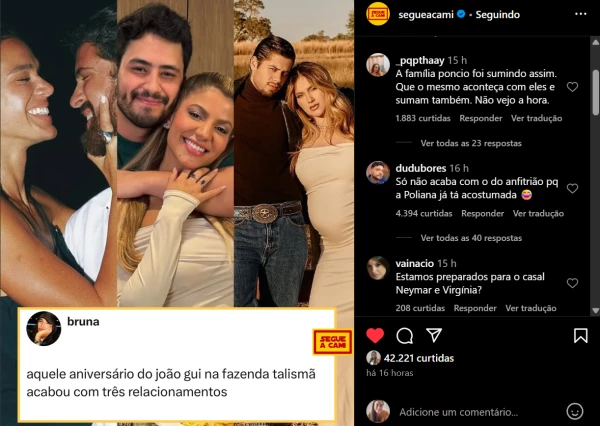Unlike the post with the red heart
The width and height of the screenshot is (600, 426).
coord(375,336)
